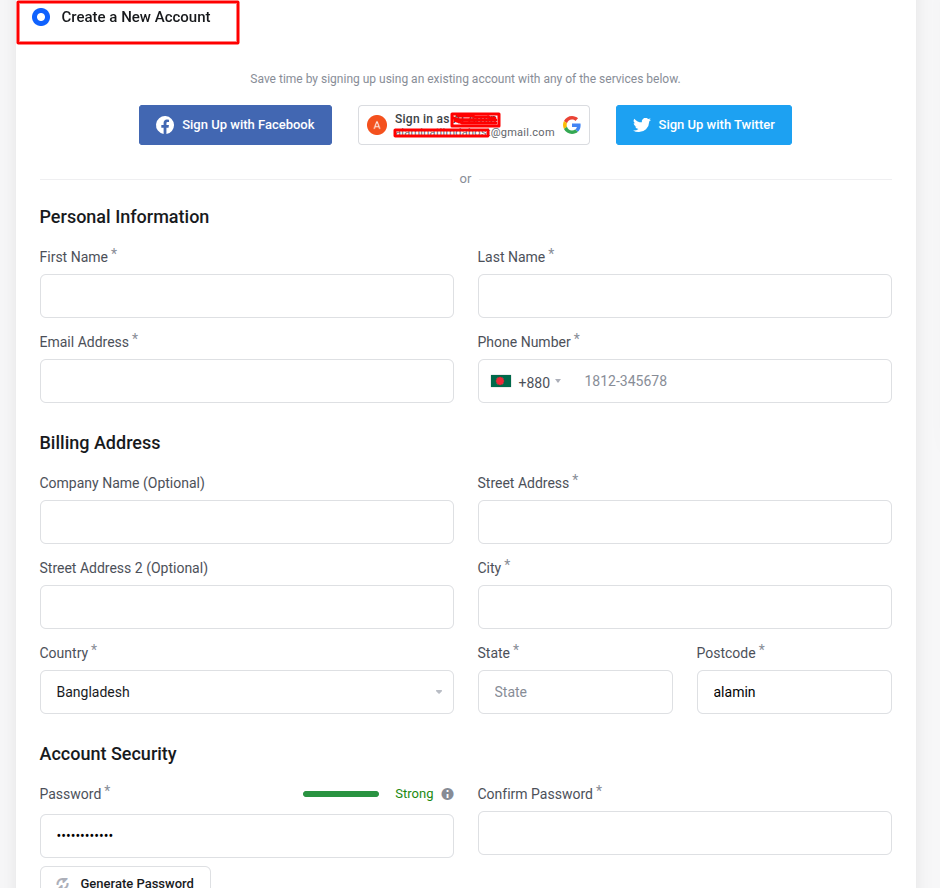The width and height of the screenshot is (940, 888).
Task: Click the Generate Password button
Action: click(126, 880)
